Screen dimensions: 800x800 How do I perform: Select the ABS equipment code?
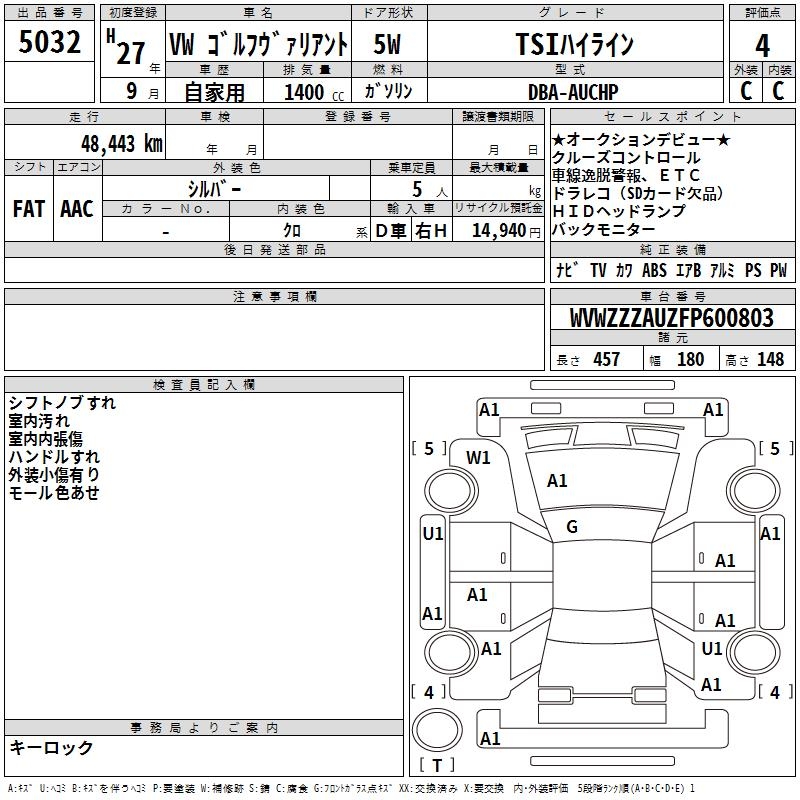click(x=654, y=270)
